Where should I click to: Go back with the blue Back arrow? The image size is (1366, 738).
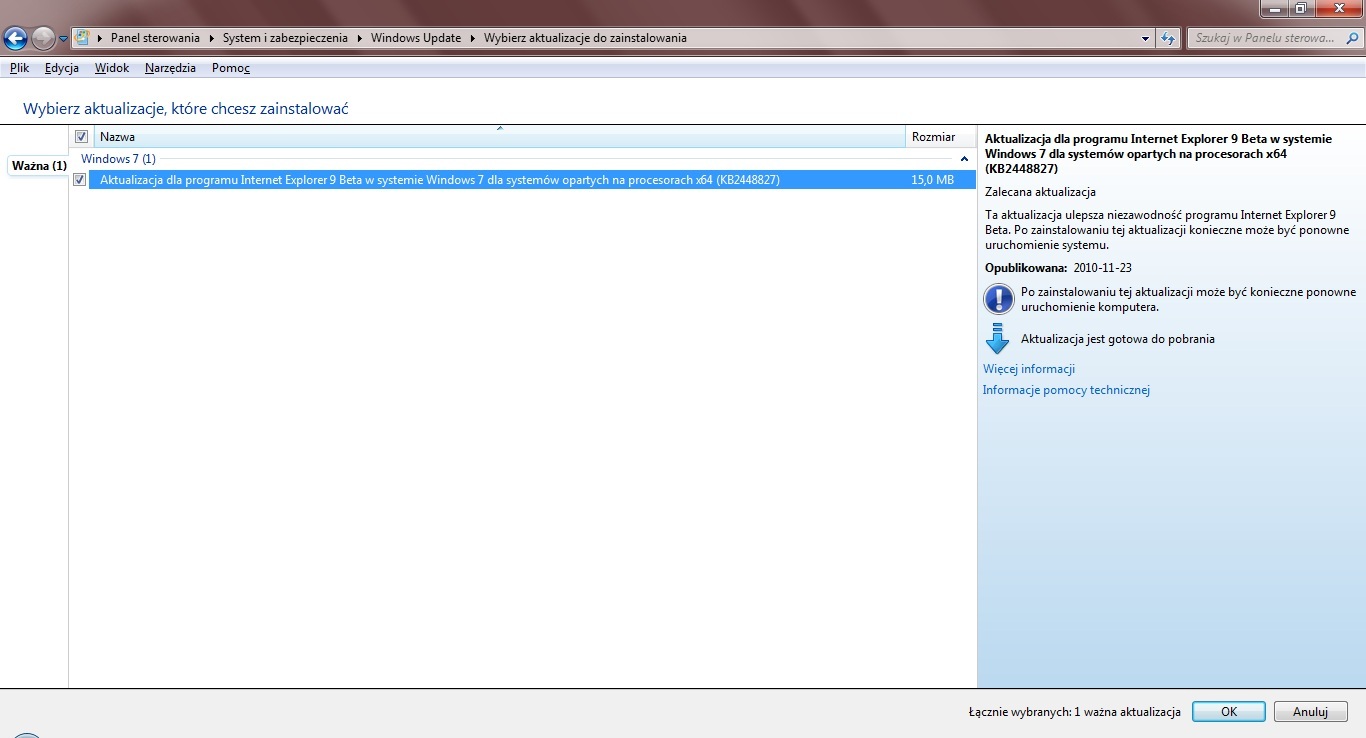click(15, 39)
